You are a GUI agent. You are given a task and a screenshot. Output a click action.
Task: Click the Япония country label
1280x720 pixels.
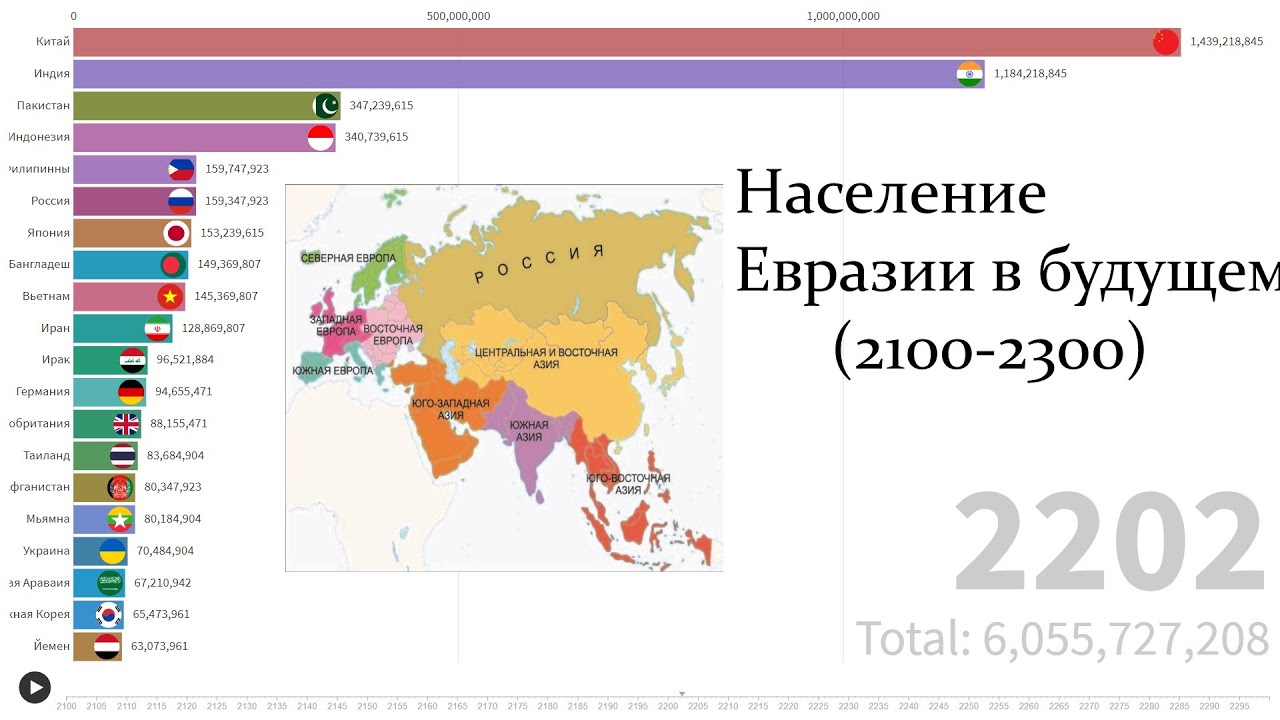pyautogui.click(x=49, y=233)
